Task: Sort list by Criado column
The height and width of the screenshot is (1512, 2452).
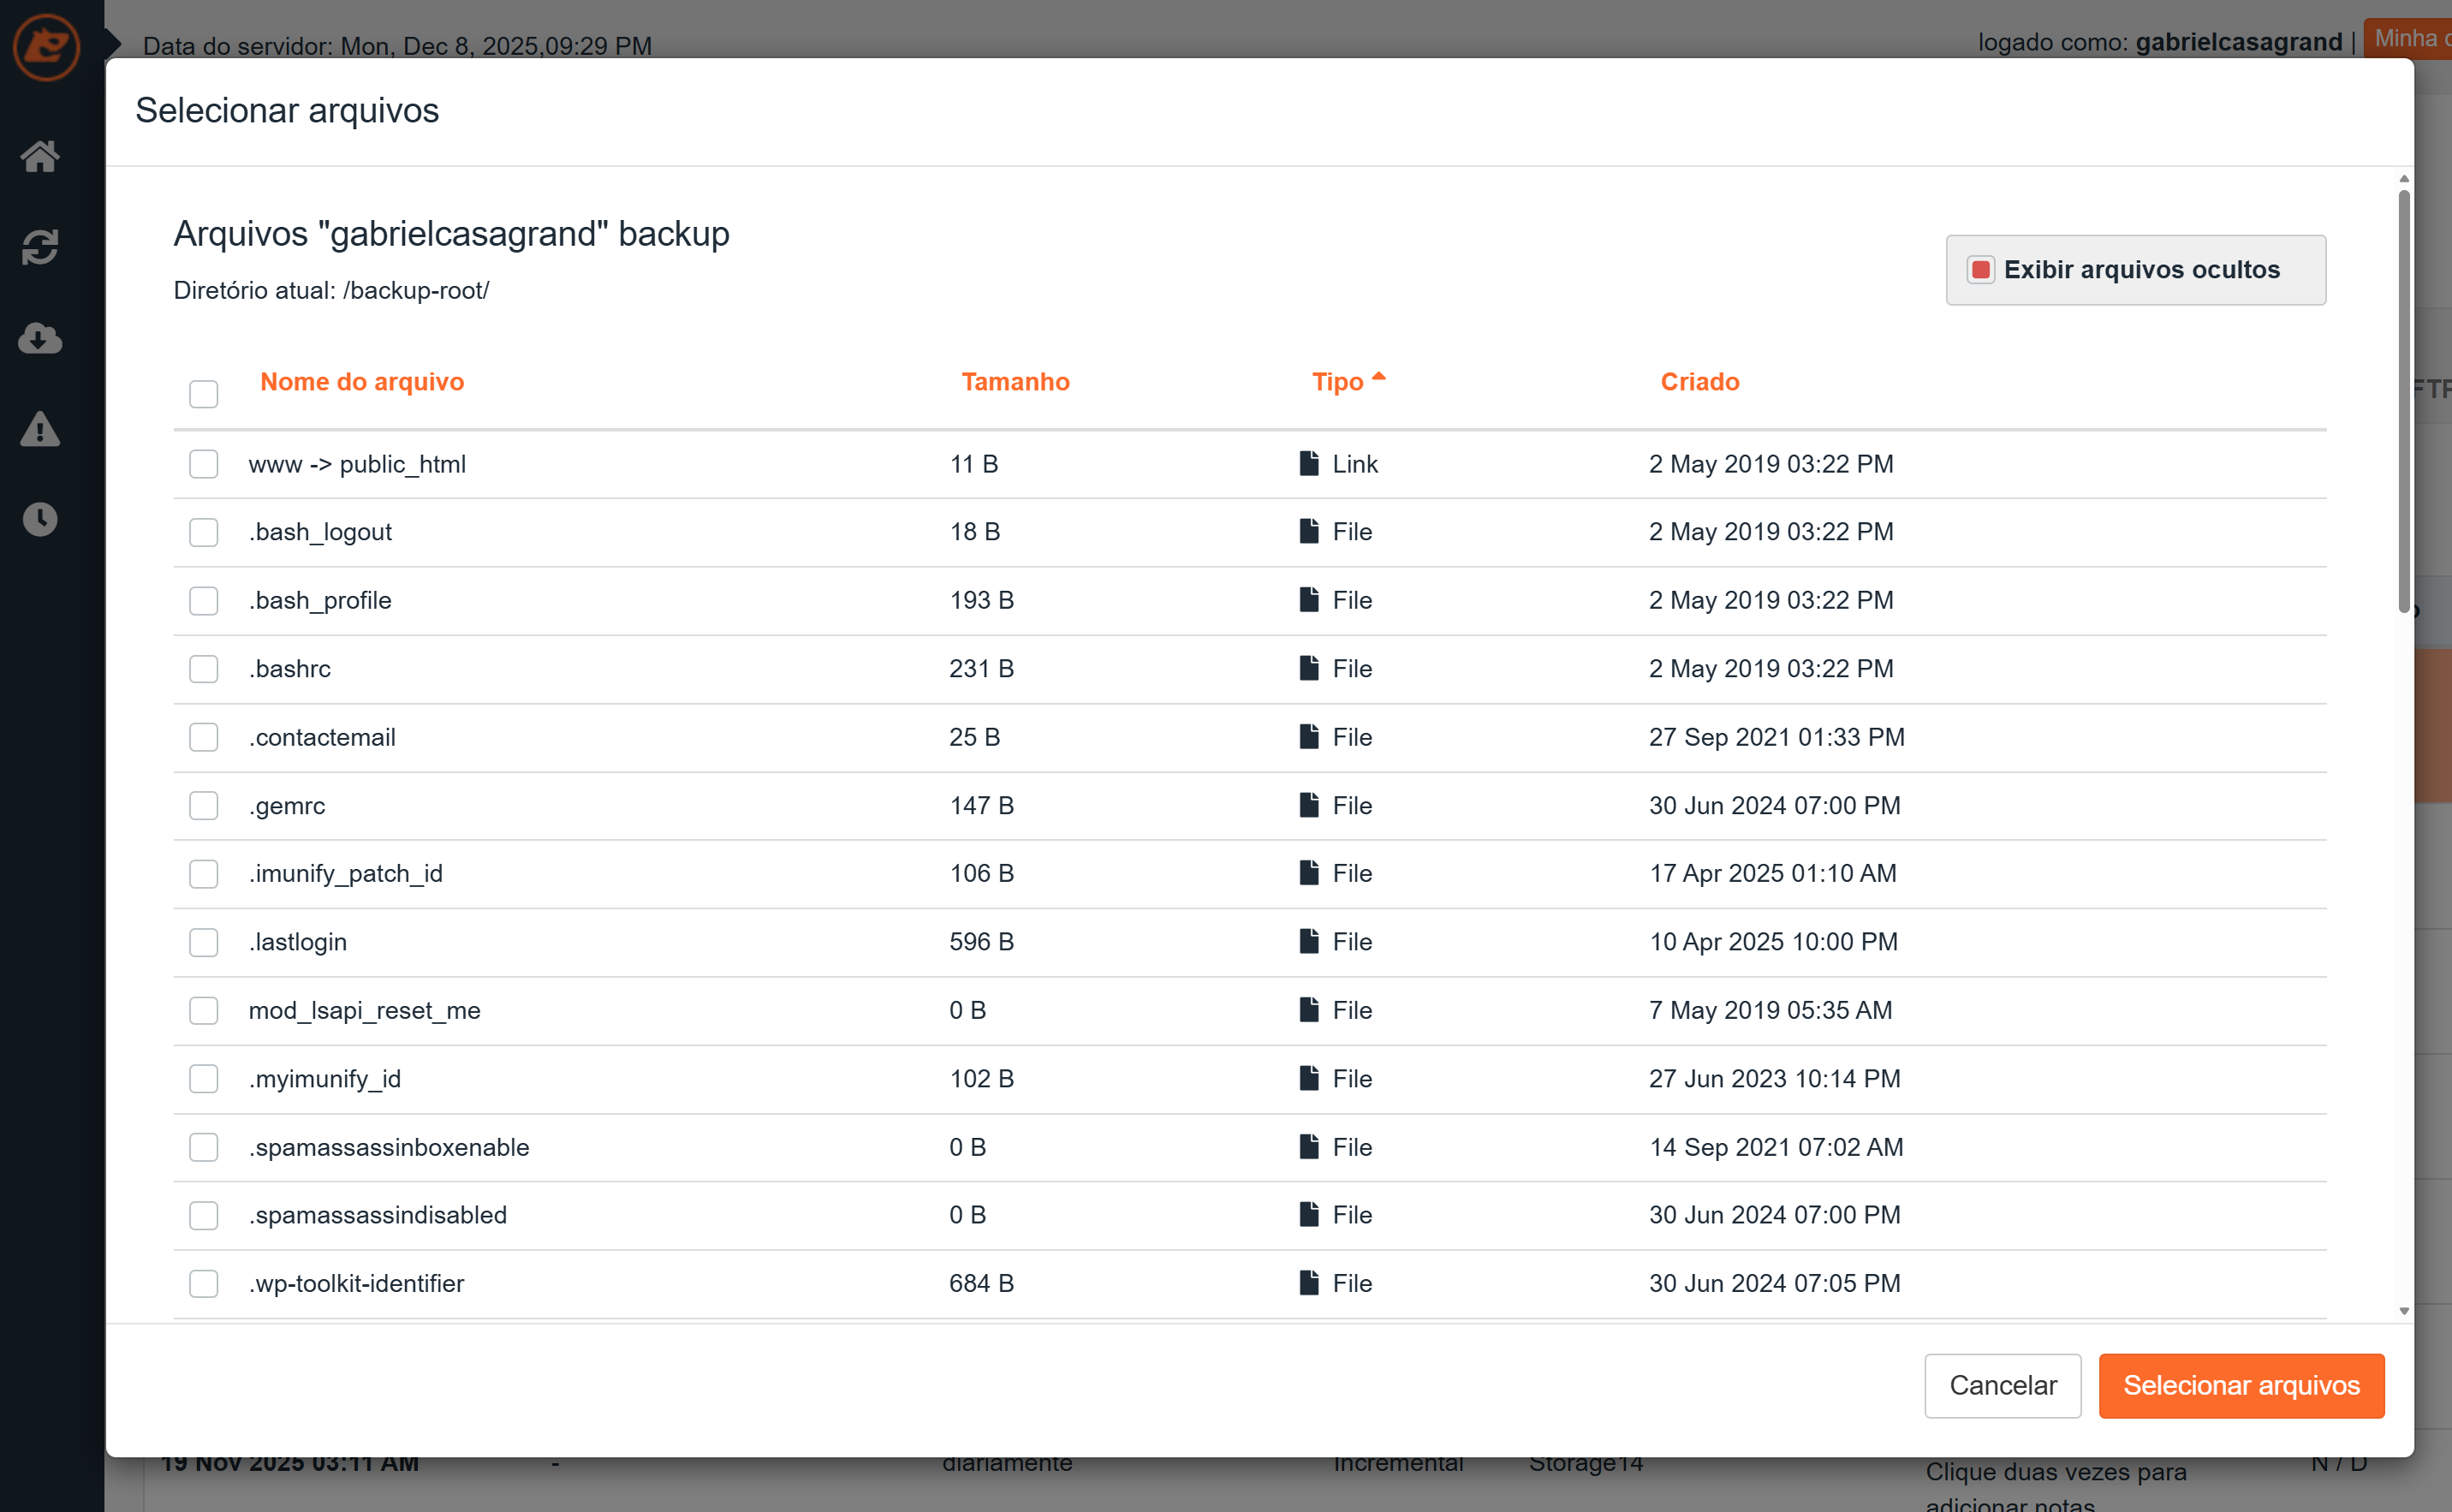Action: point(1699,382)
